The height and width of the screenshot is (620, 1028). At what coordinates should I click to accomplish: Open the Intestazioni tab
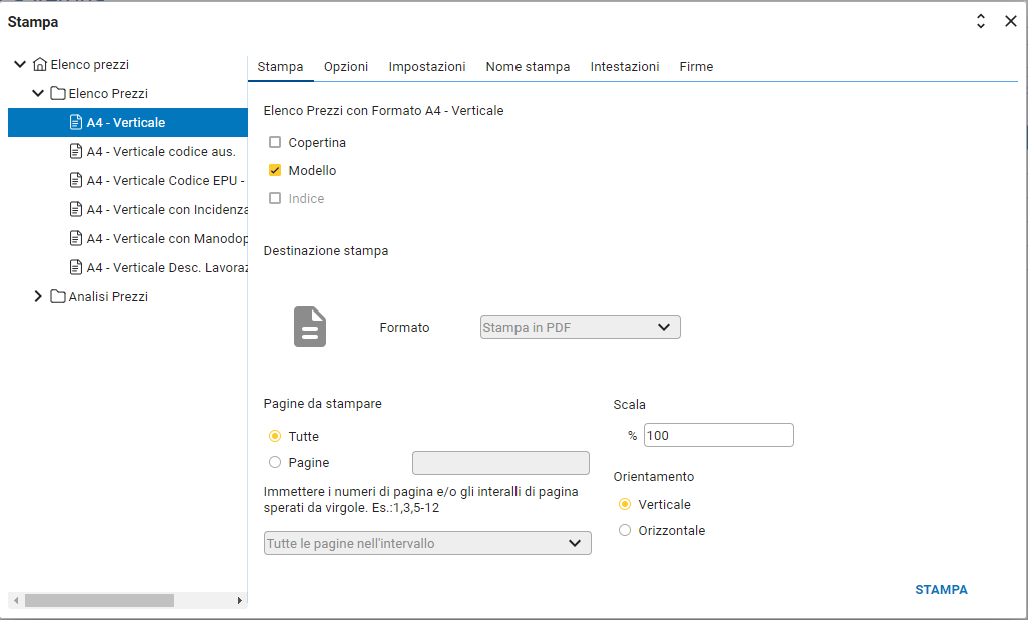click(625, 67)
